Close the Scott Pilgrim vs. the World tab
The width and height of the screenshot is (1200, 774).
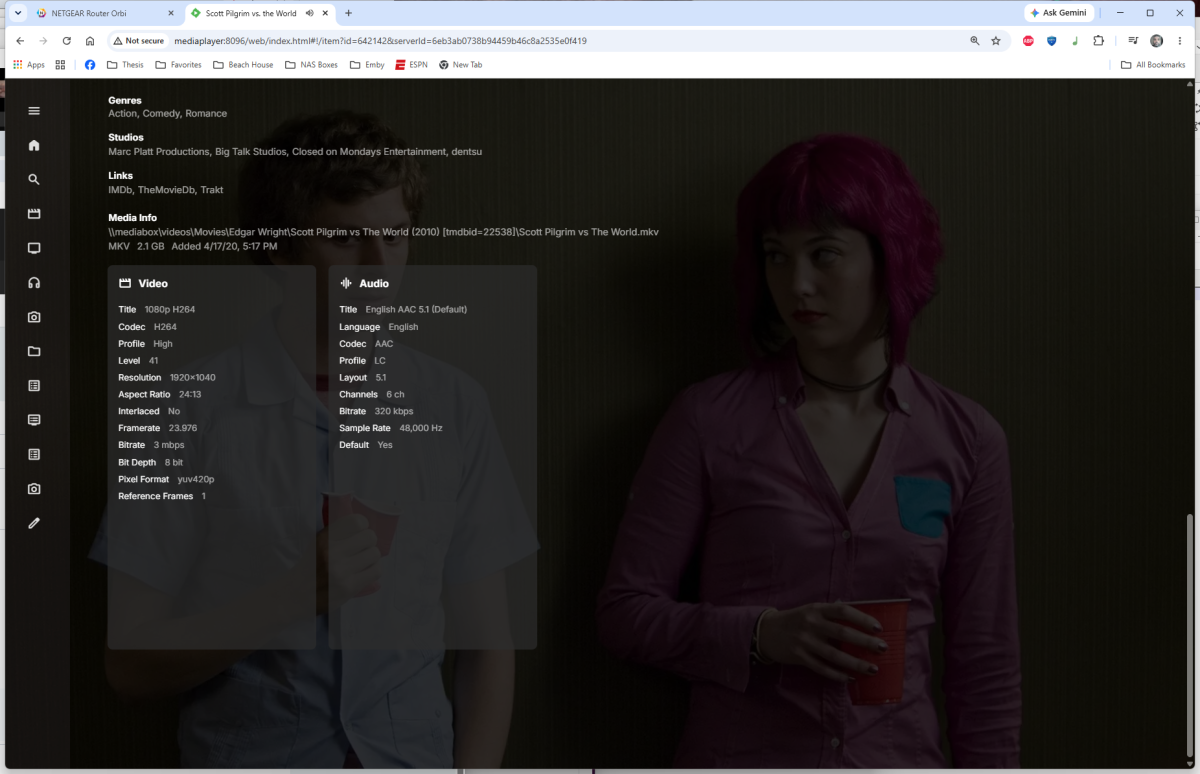coord(326,13)
